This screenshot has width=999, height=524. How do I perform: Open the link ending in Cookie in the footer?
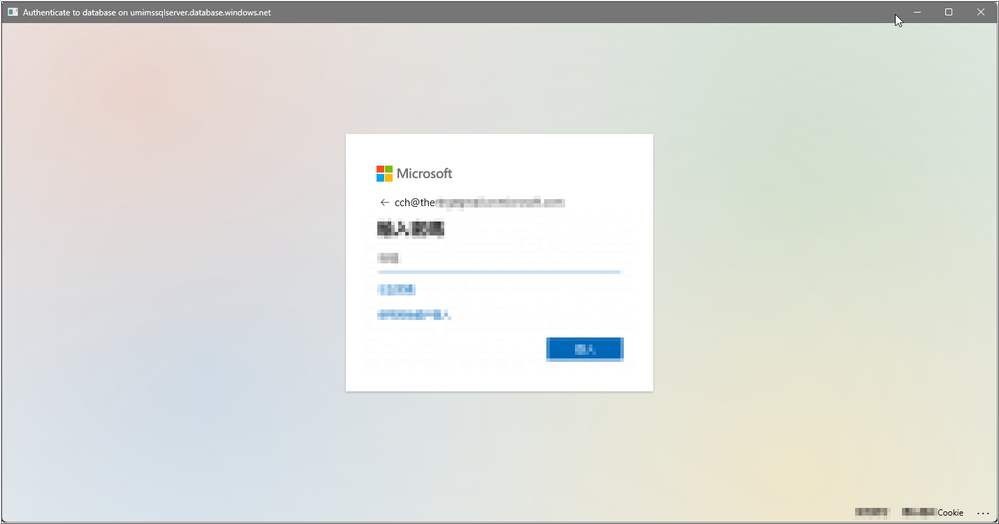[x=933, y=513]
